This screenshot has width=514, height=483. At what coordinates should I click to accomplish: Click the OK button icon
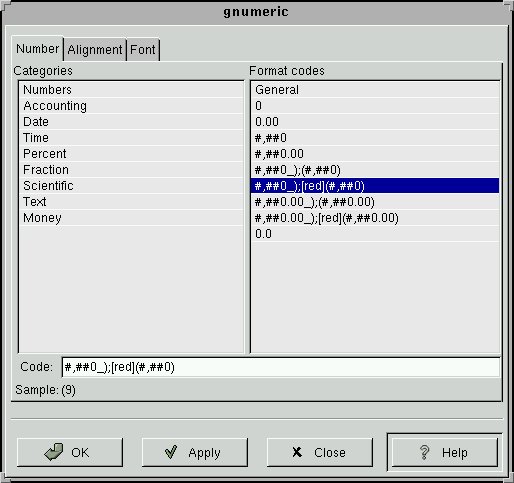(x=53, y=452)
